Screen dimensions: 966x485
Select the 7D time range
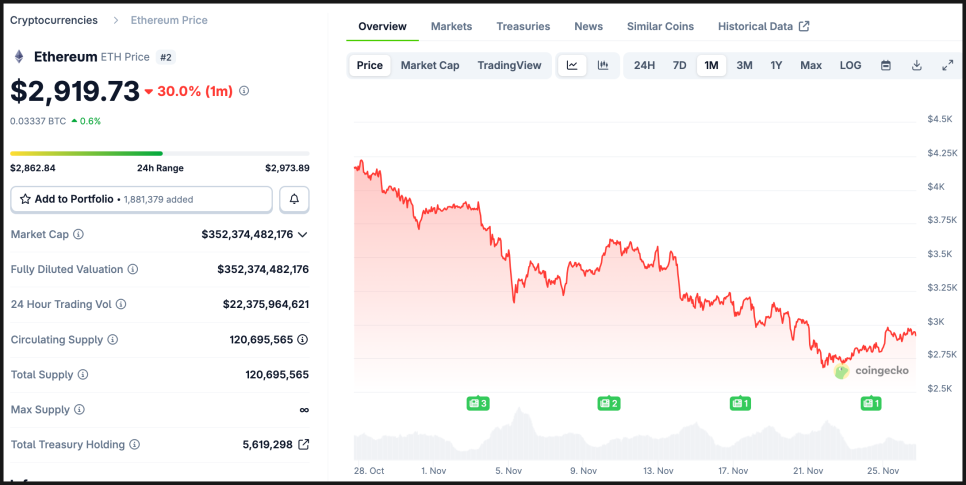click(679, 66)
